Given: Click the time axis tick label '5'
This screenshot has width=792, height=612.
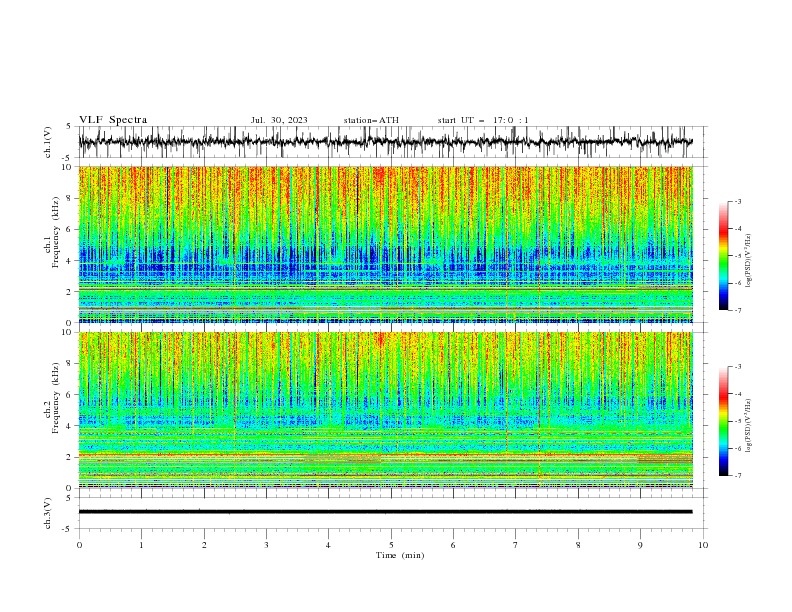Looking at the screenshot, I should [391, 545].
